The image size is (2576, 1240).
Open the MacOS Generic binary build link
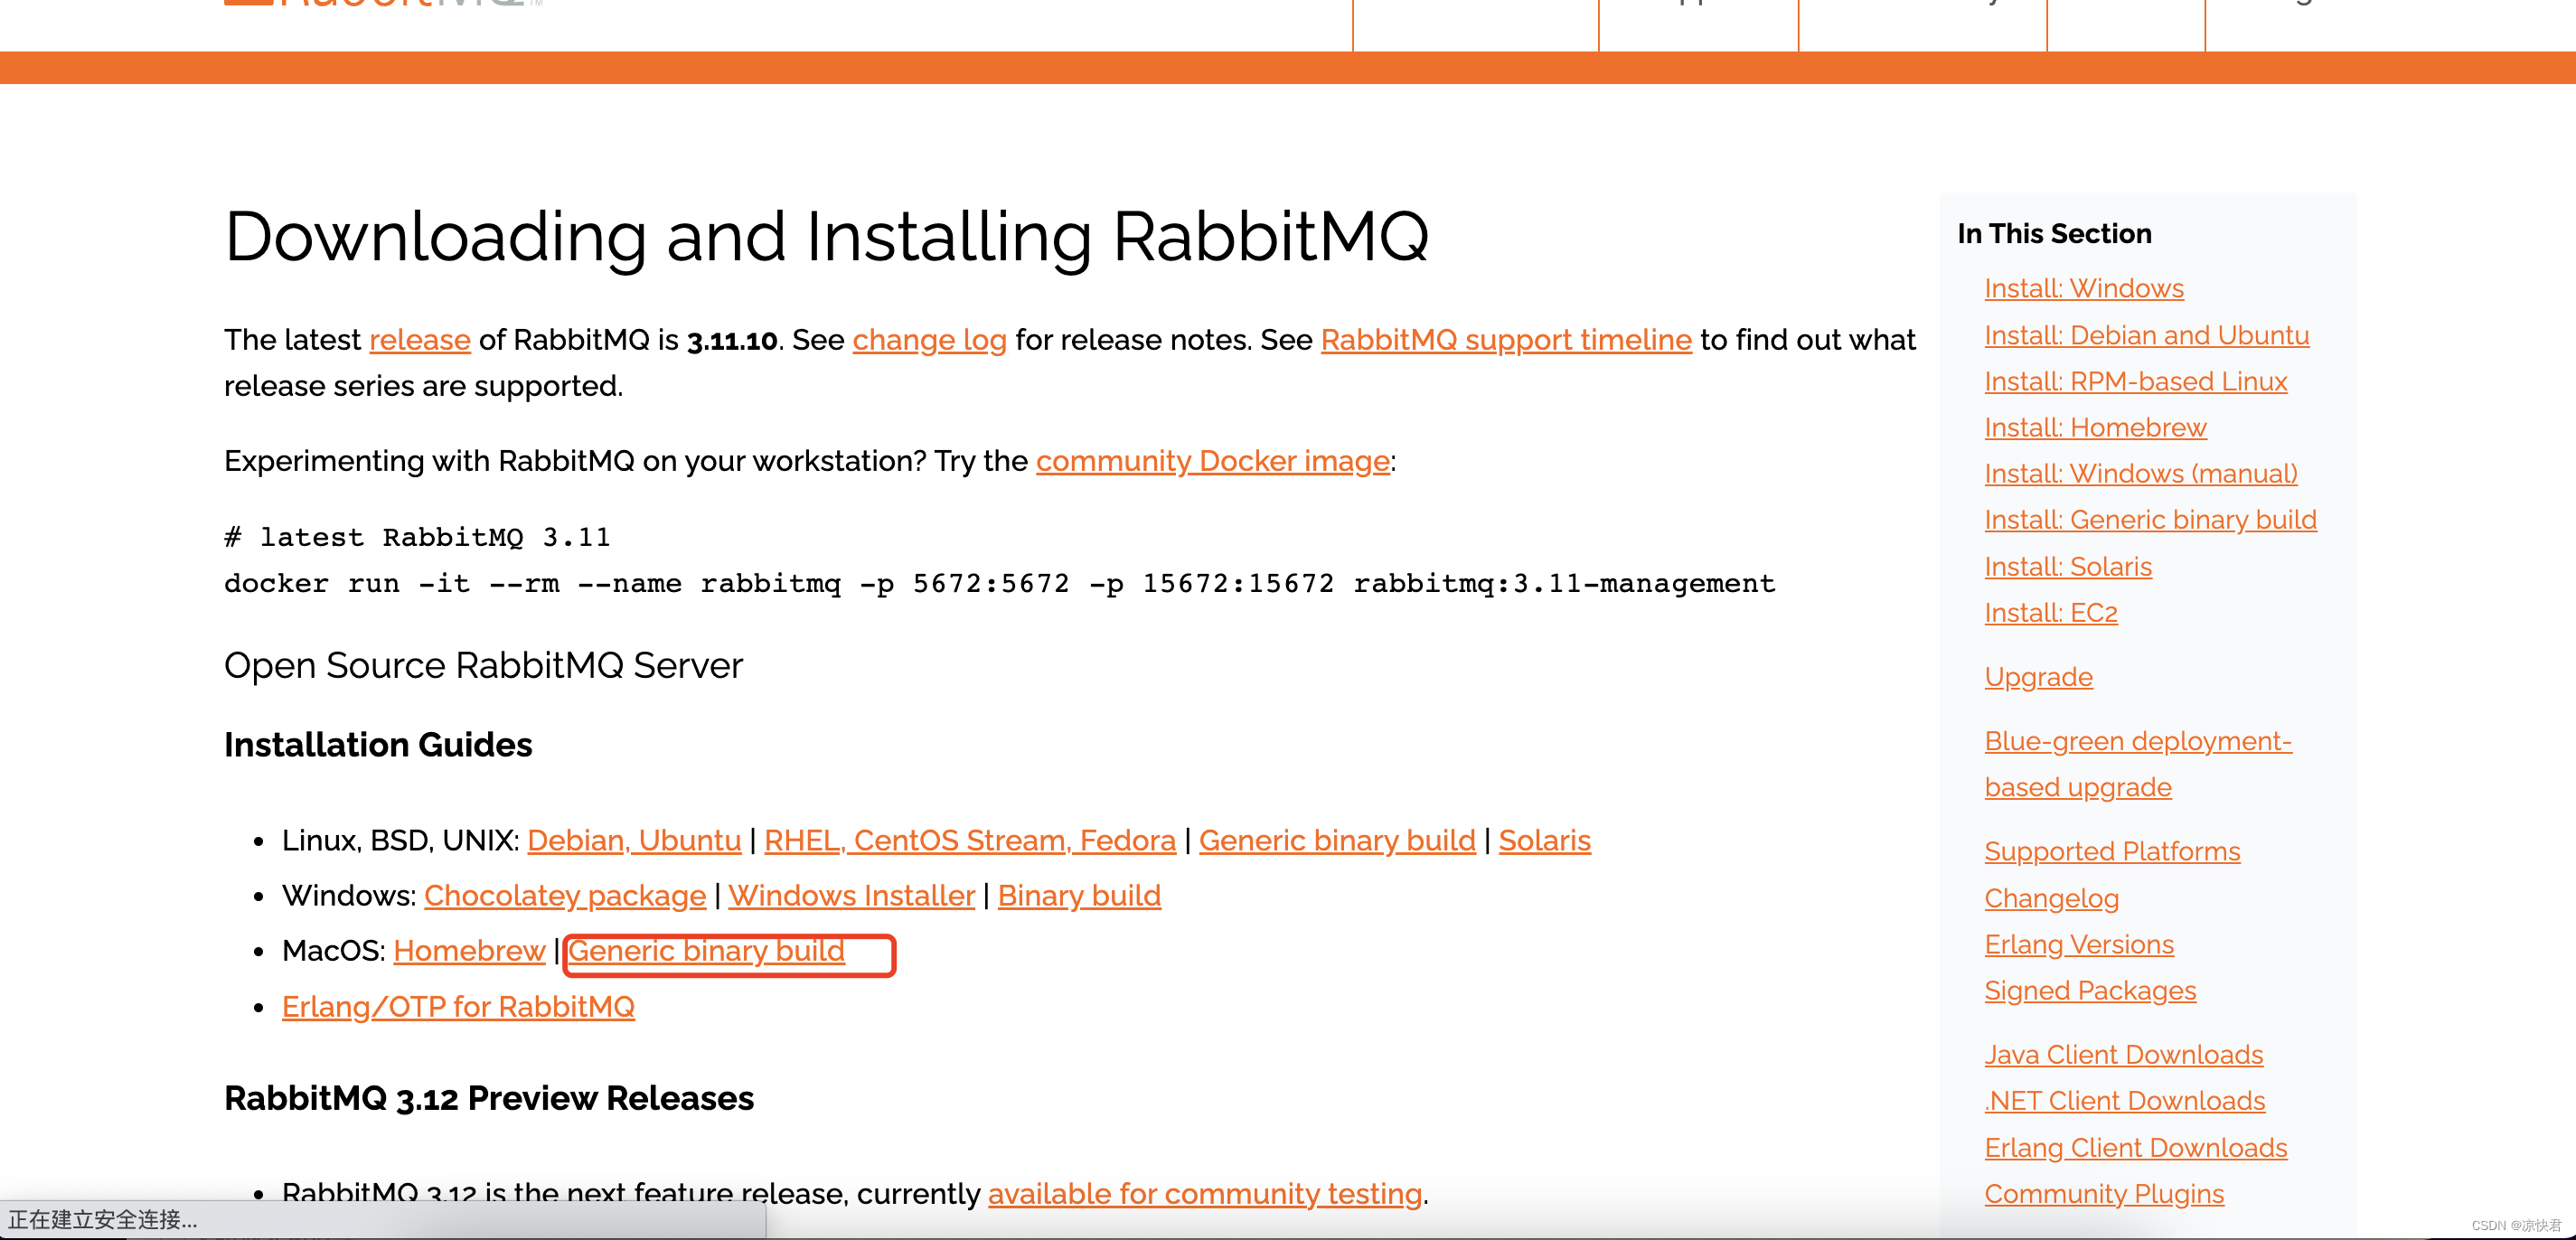coord(706,951)
